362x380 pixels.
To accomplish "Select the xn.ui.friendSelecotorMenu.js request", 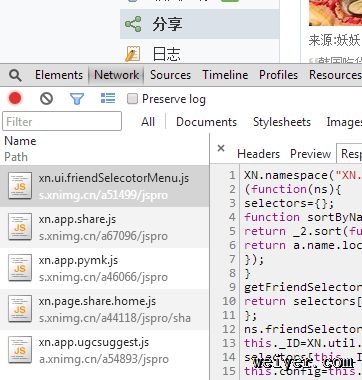I will (x=105, y=186).
